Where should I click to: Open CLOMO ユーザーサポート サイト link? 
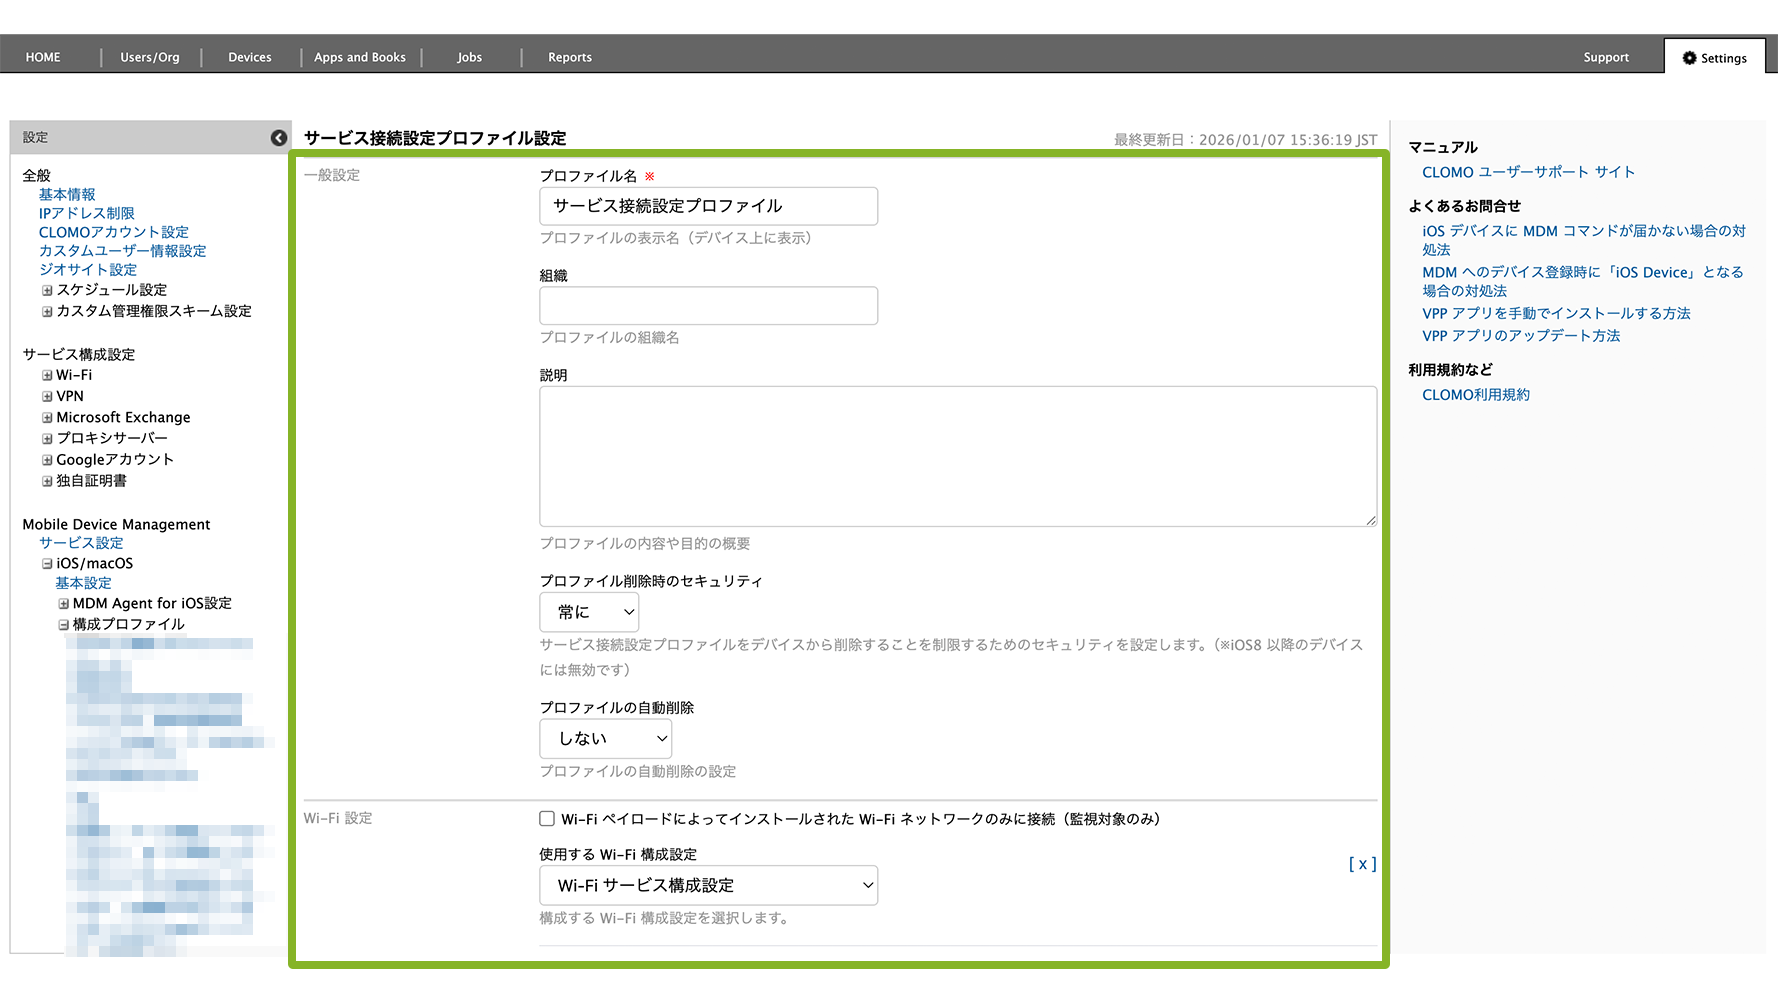[x=1528, y=172]
